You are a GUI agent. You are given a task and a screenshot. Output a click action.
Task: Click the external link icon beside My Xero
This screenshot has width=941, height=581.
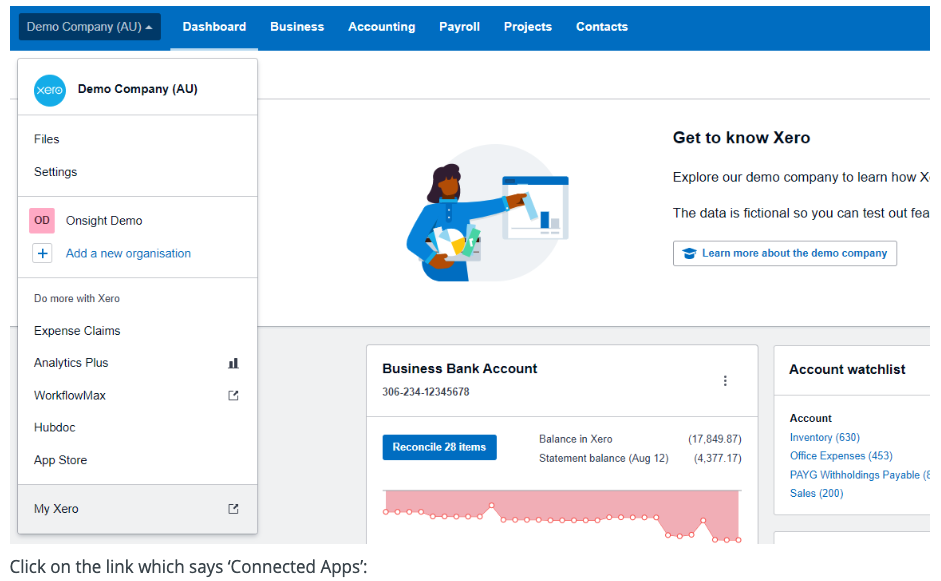[233, 509]
